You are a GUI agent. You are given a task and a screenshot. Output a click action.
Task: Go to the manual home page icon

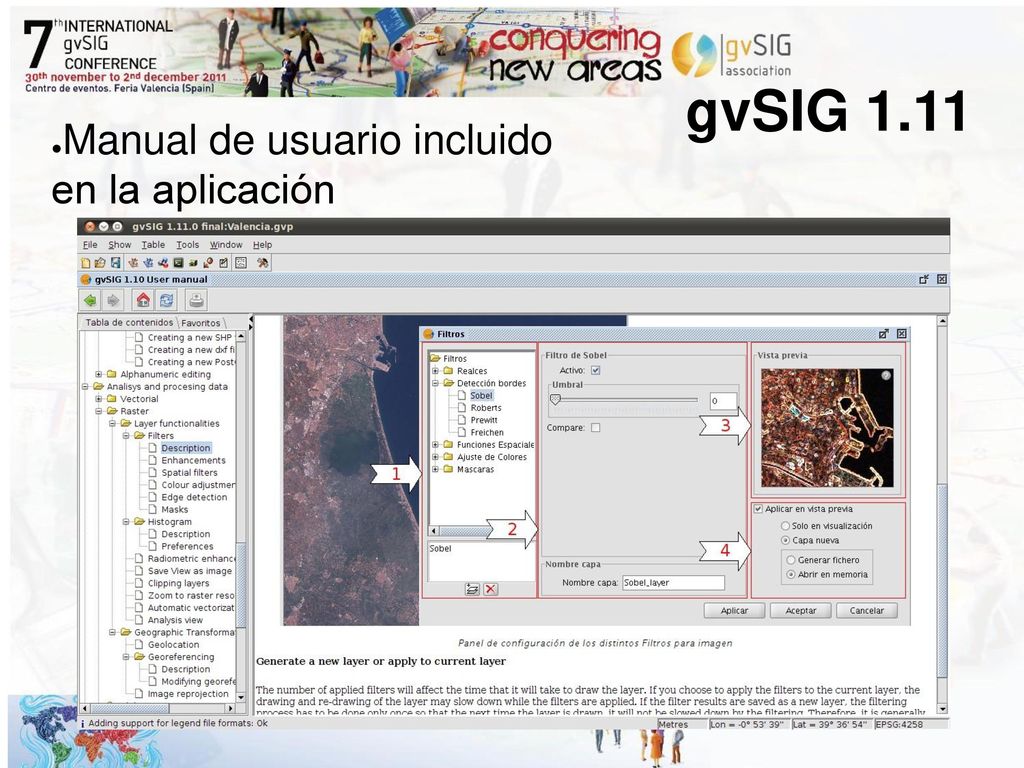[143, 300]
